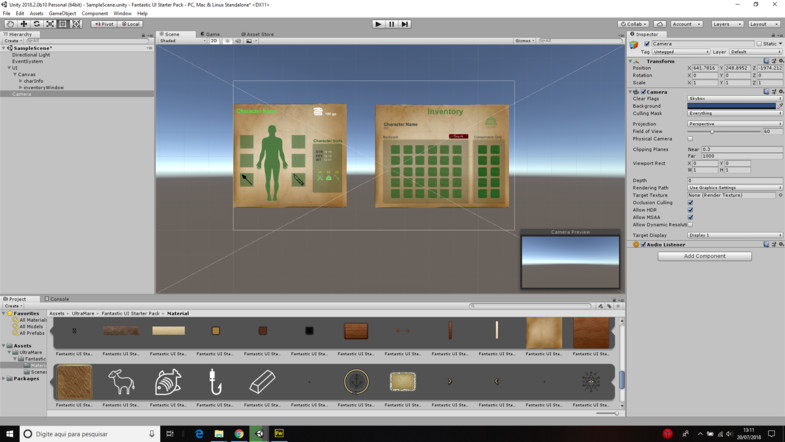
Task: Open the Account button menu
Action: (686, 24)
